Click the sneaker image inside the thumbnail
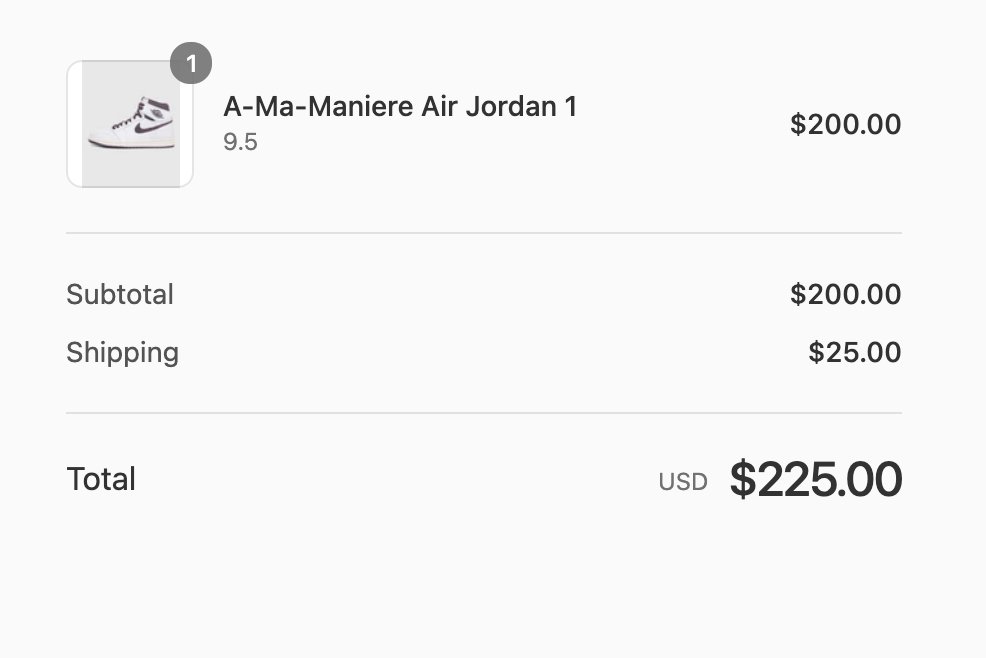Image resolution: width=986 pixels, height=658 pixels. (x=132, y=123)
